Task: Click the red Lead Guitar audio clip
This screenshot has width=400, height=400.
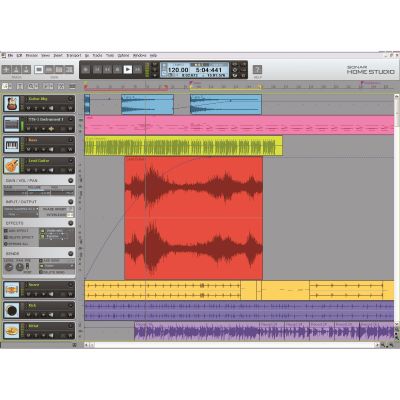Action: click(193, 218)
